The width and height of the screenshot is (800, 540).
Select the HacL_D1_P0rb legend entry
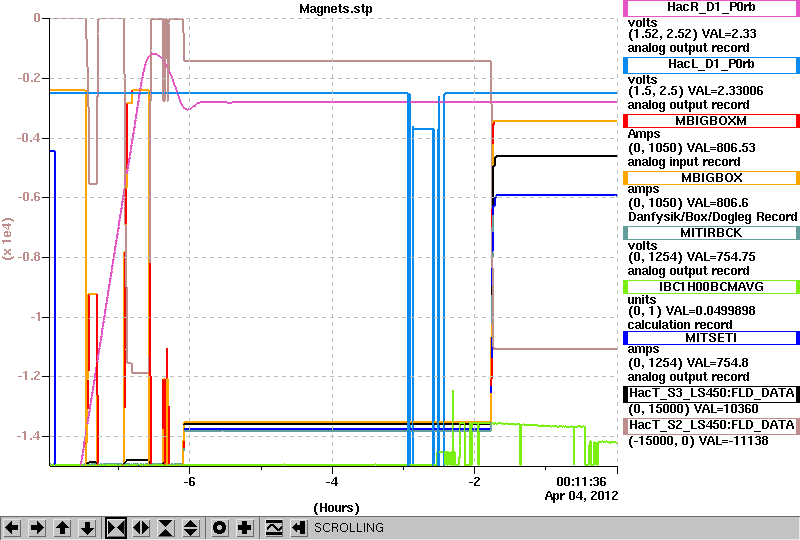click(711, 64)
